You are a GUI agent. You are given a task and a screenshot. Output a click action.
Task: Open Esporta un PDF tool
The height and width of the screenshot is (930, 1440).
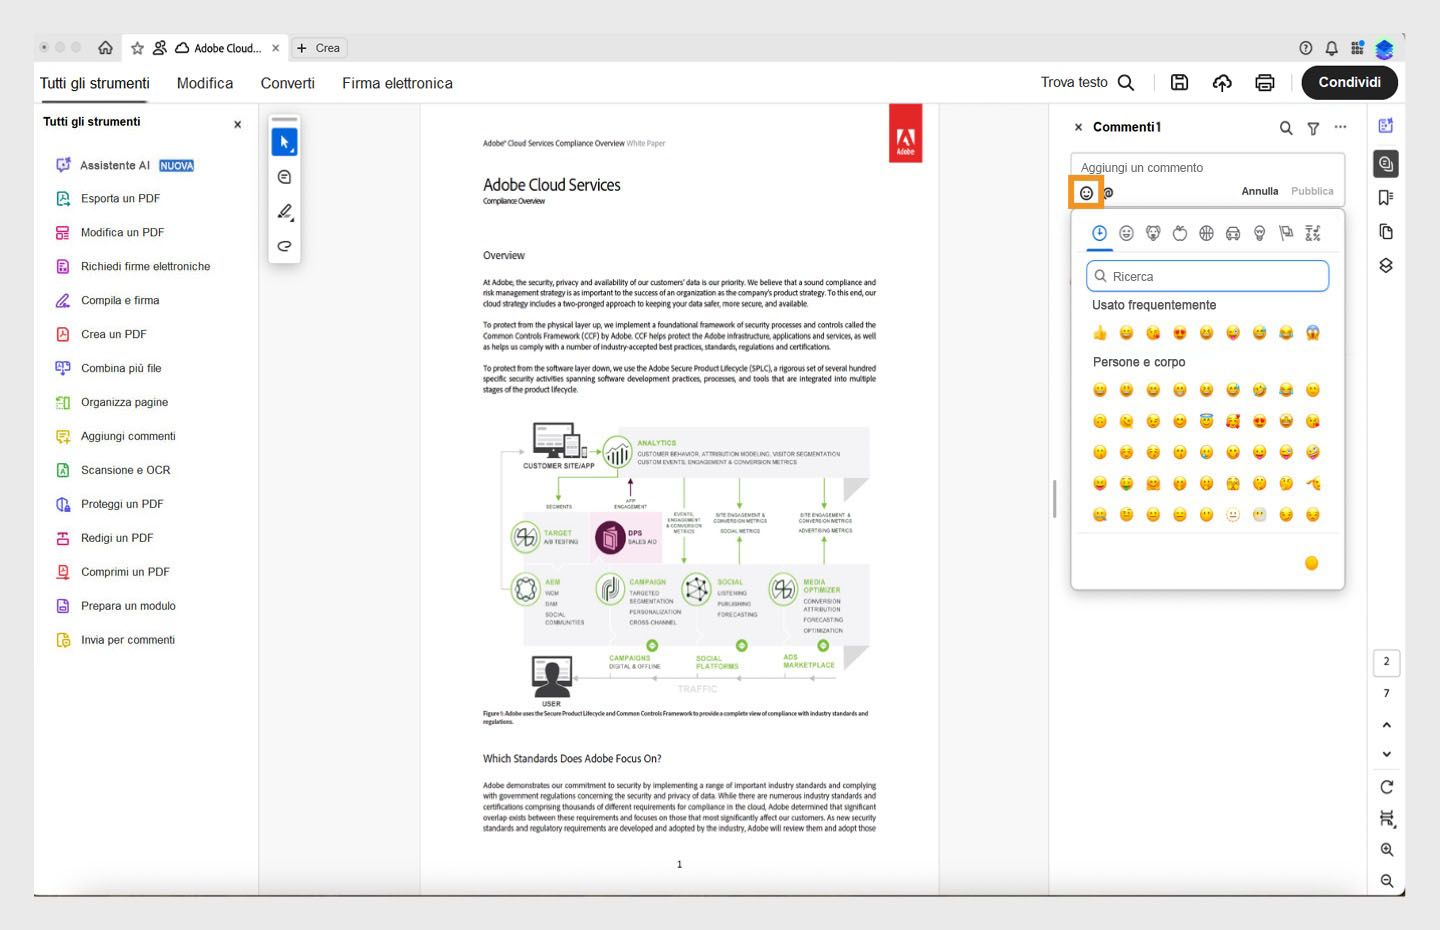(x=108, y=199)
